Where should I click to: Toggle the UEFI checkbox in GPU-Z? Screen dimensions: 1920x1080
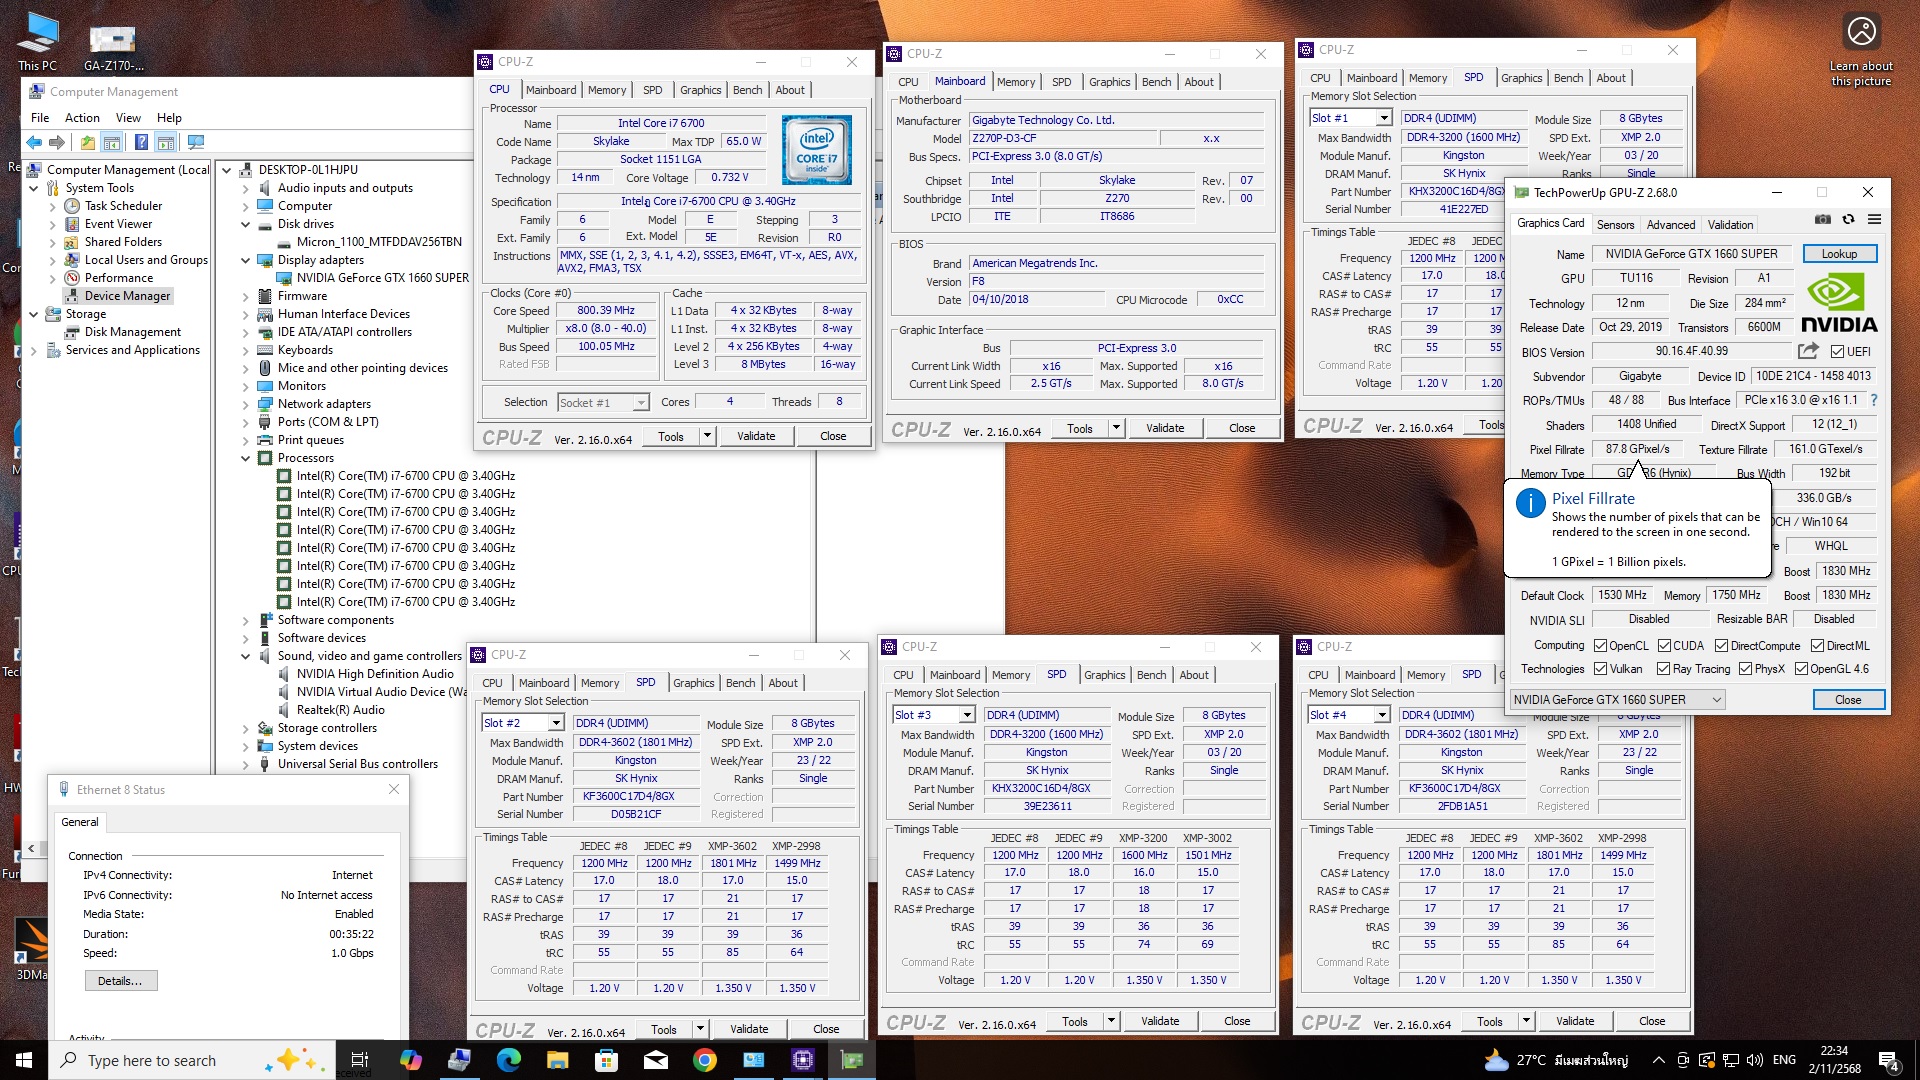click(1837, 352)
